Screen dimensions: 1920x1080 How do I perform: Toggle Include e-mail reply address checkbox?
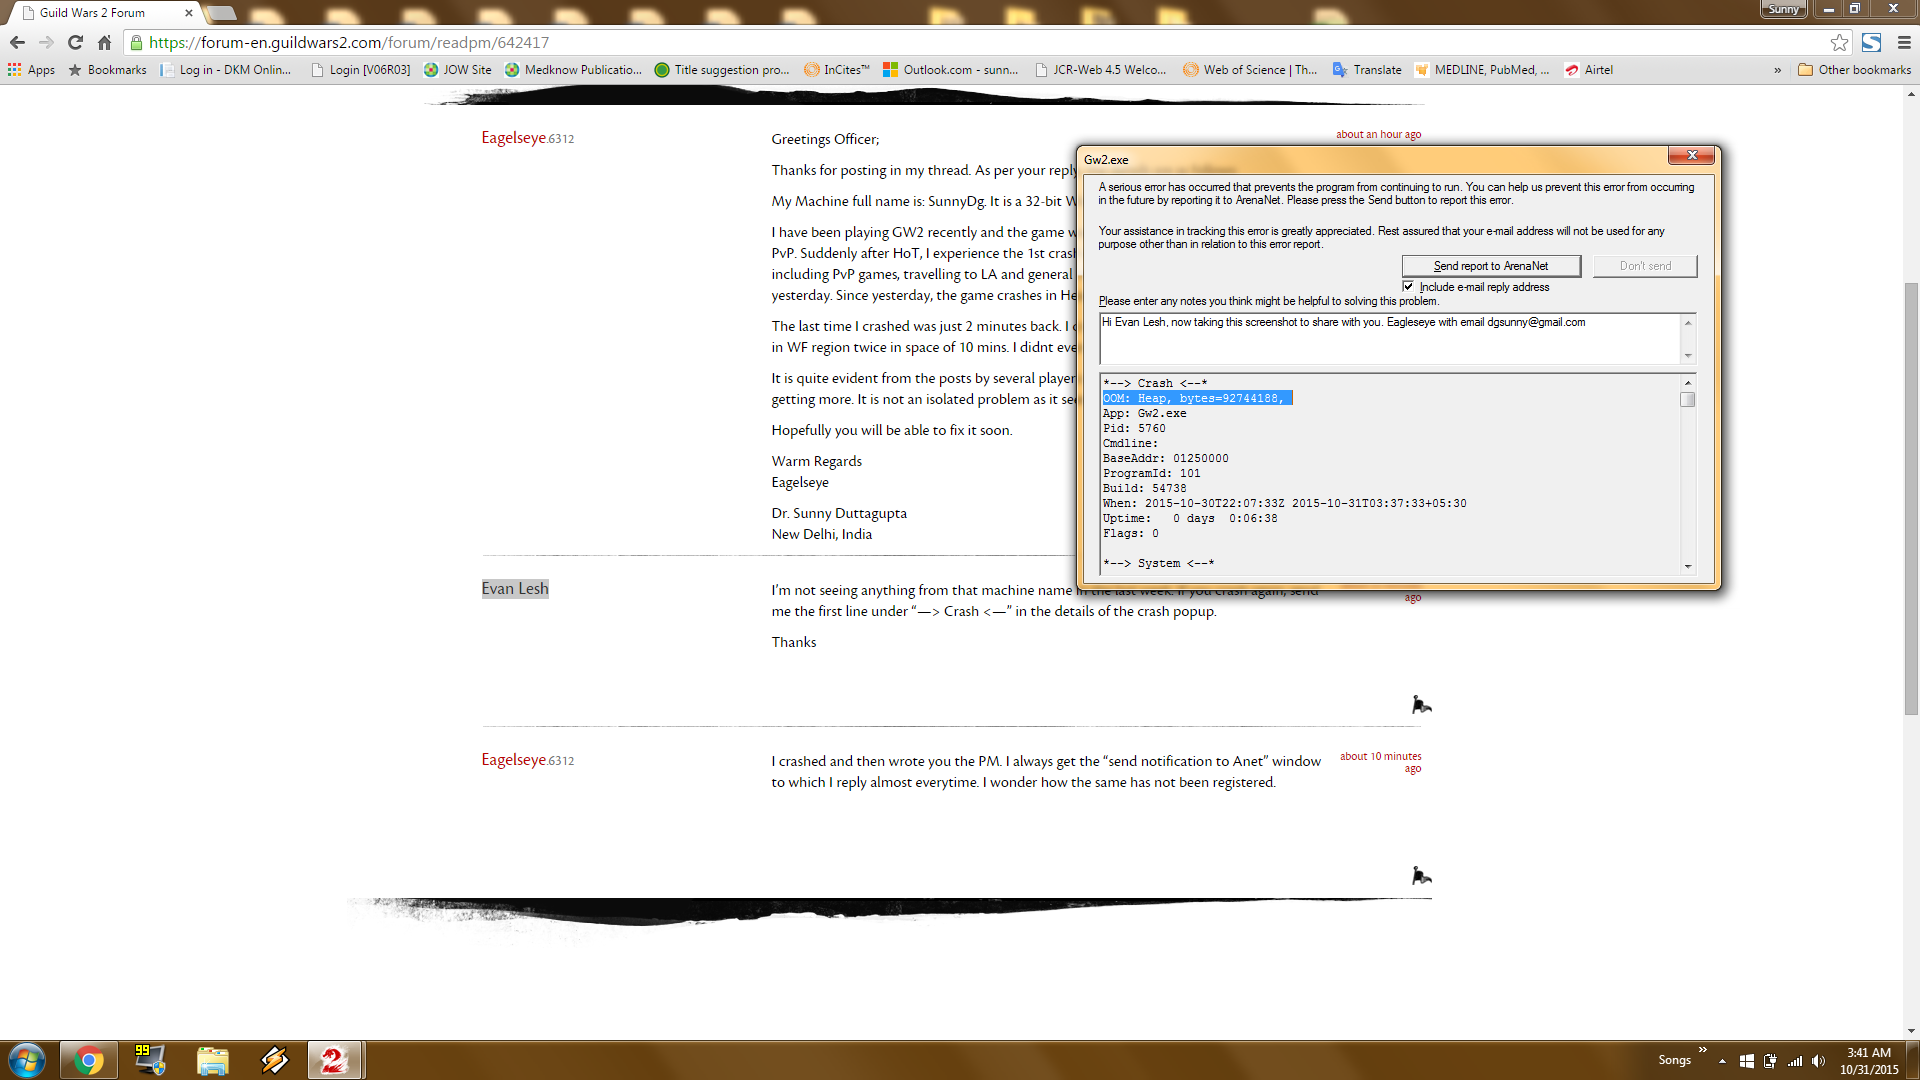(1408, 287)
